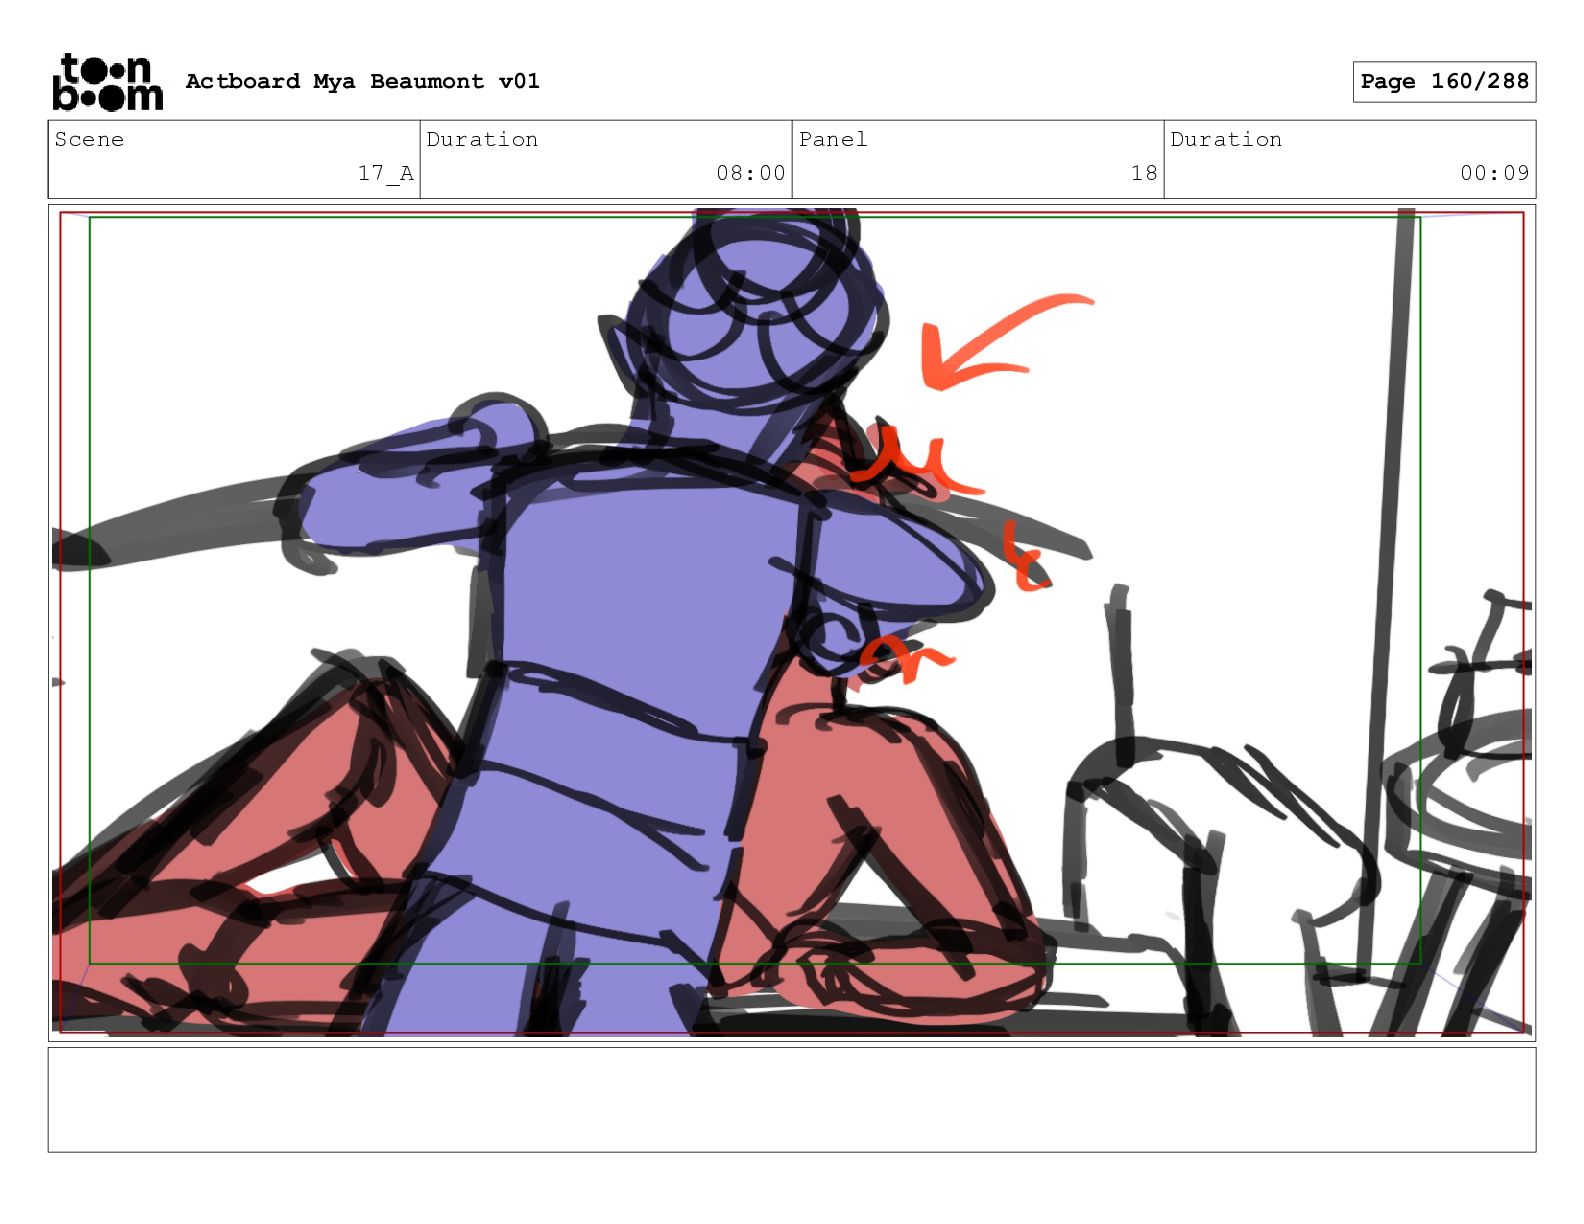Click the 'Scene' header label
The width and height of the screenshot is (1584, 1224).
89,139
